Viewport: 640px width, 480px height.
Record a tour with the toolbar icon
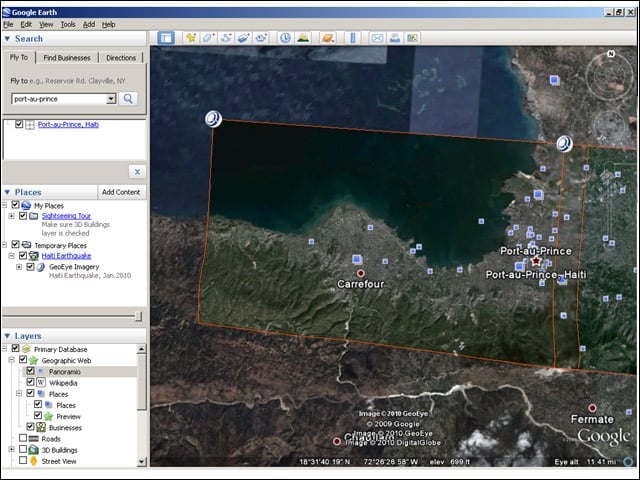(x=261, y=38)
